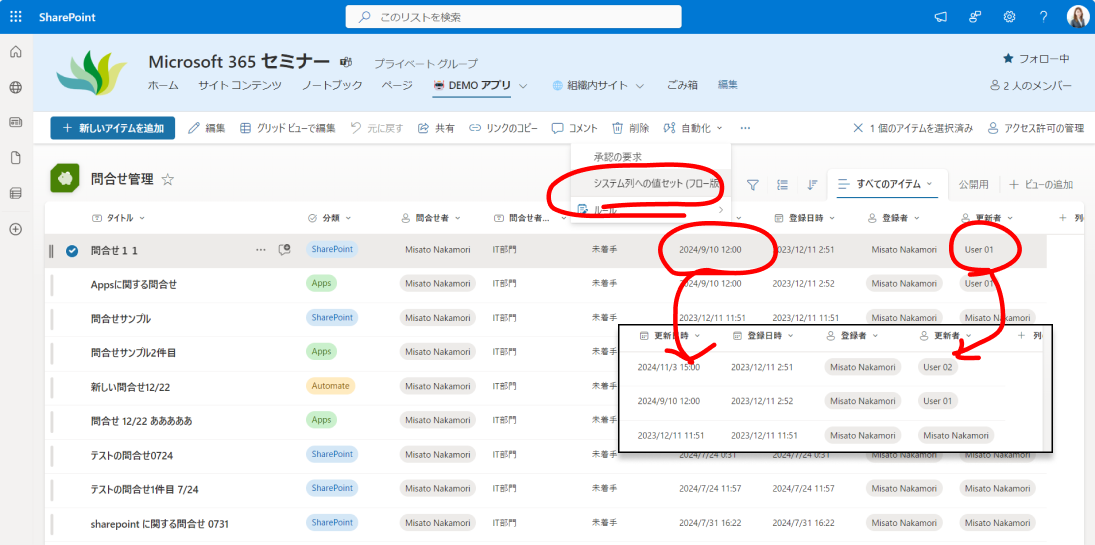Click 共有 in the command bar

(x=436, y=129)
